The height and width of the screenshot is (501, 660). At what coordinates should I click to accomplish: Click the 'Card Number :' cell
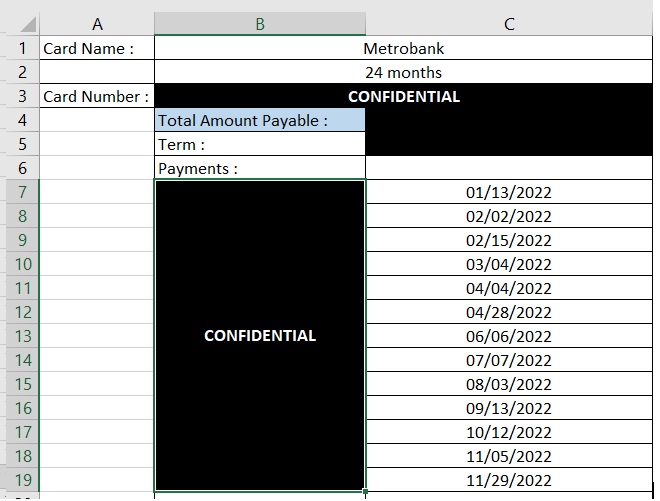click(97, 96)
